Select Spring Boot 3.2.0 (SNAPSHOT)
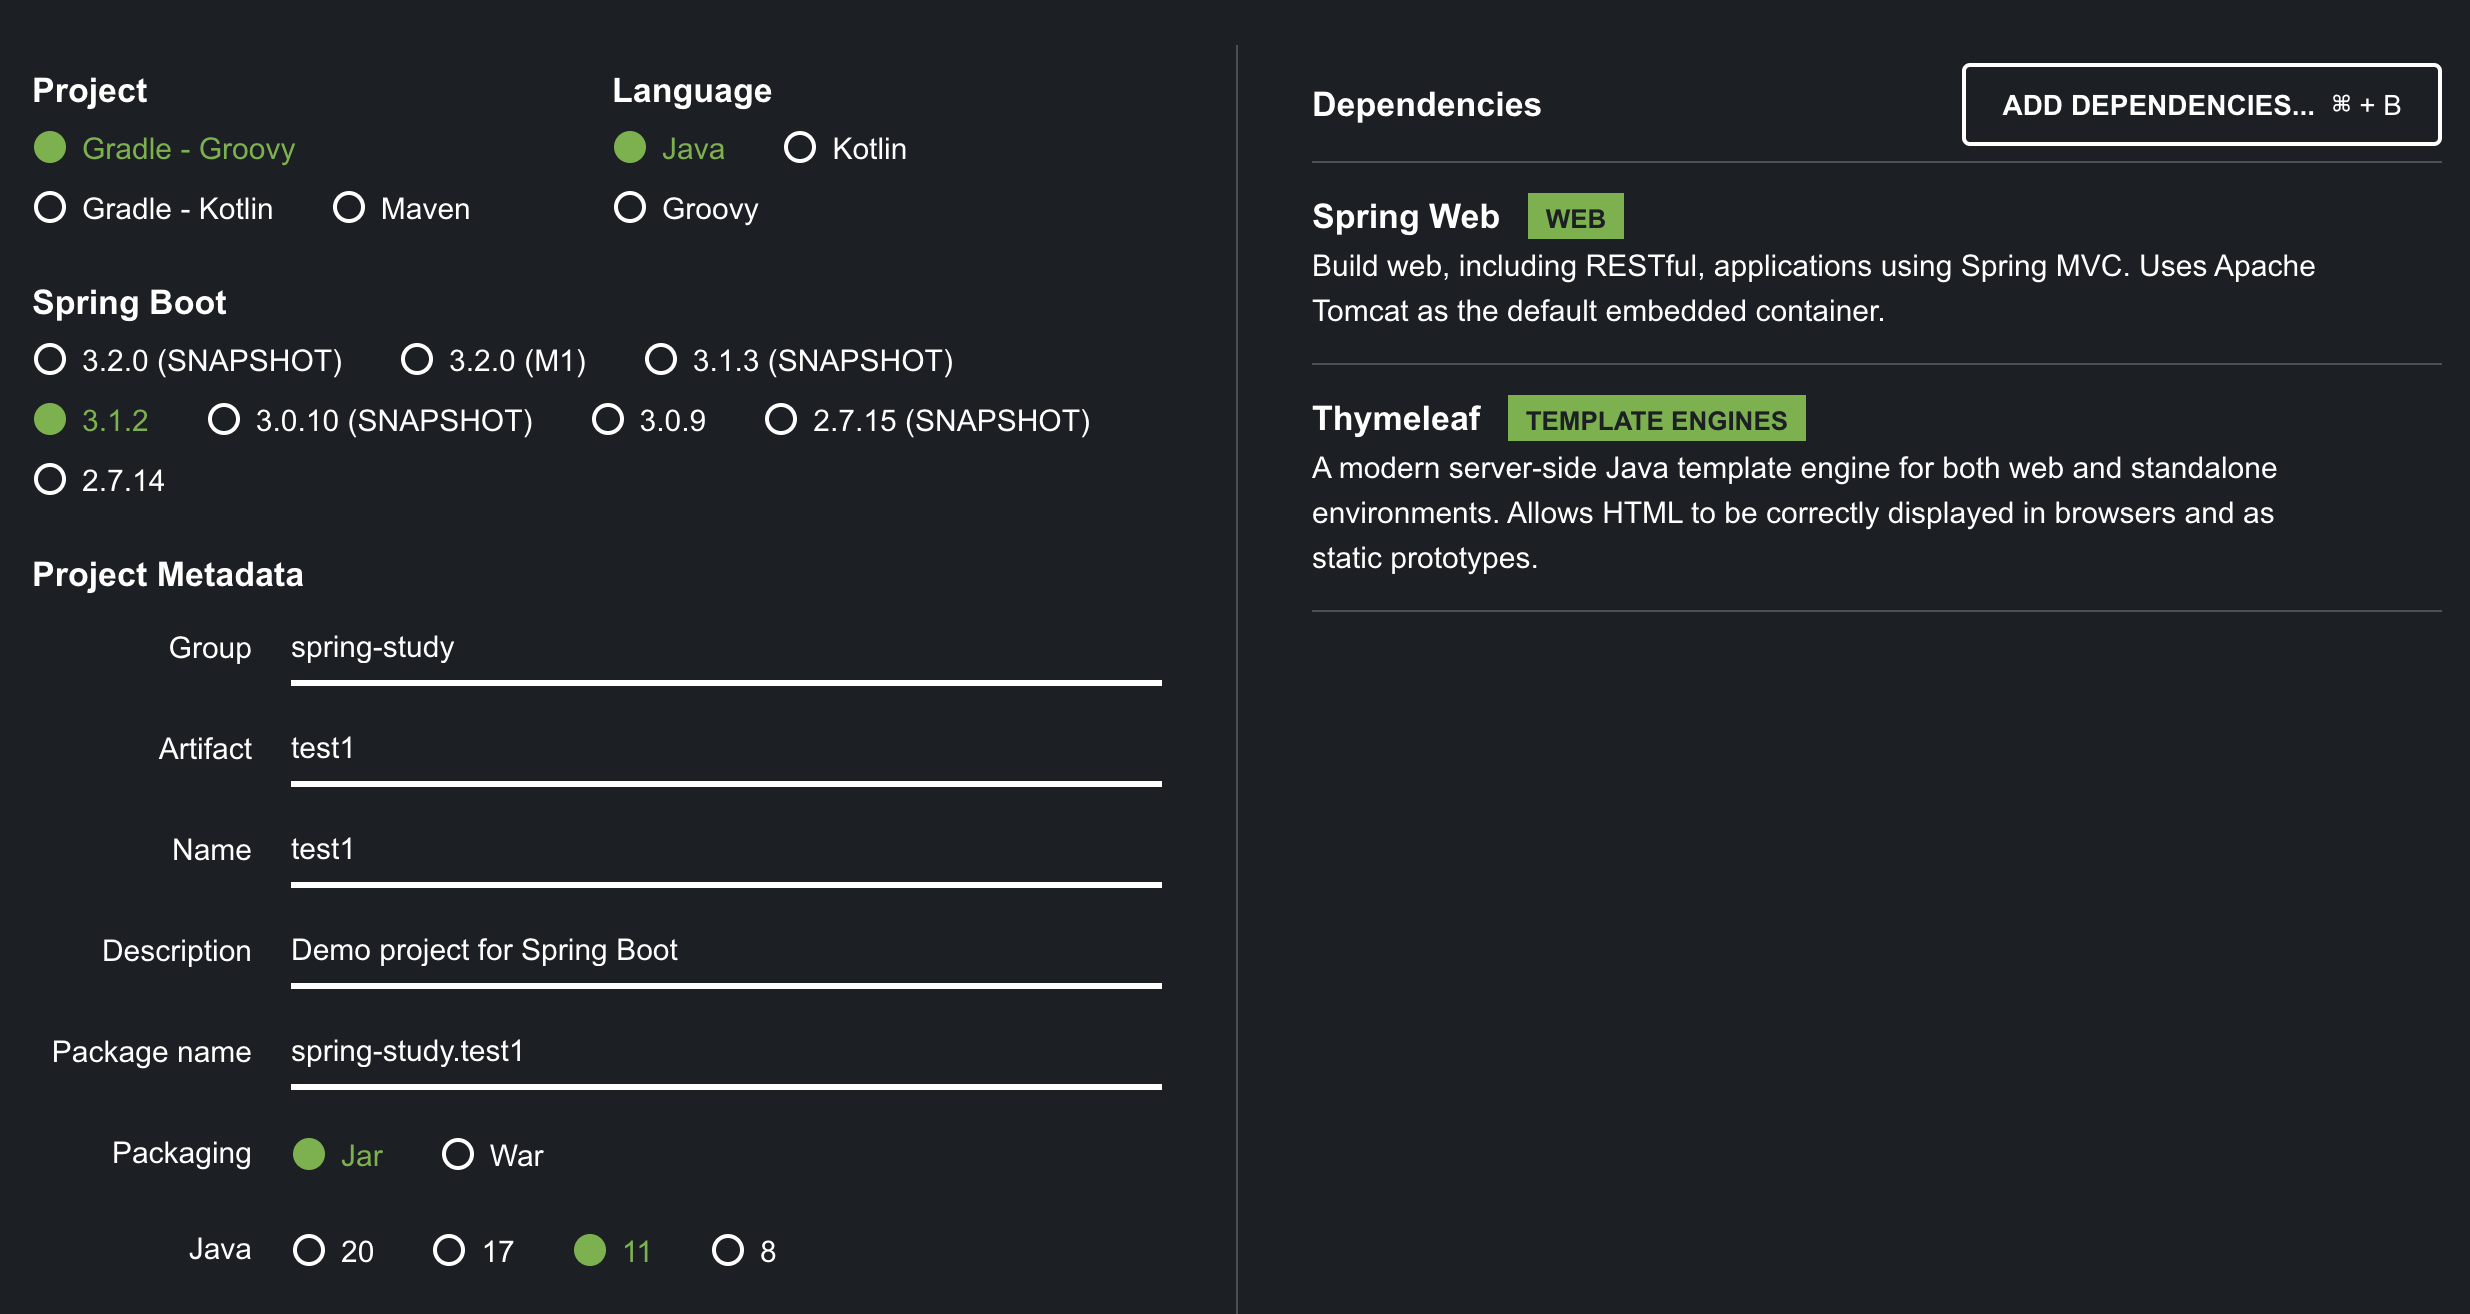The image size is (2470, 1314). [188, 360]
